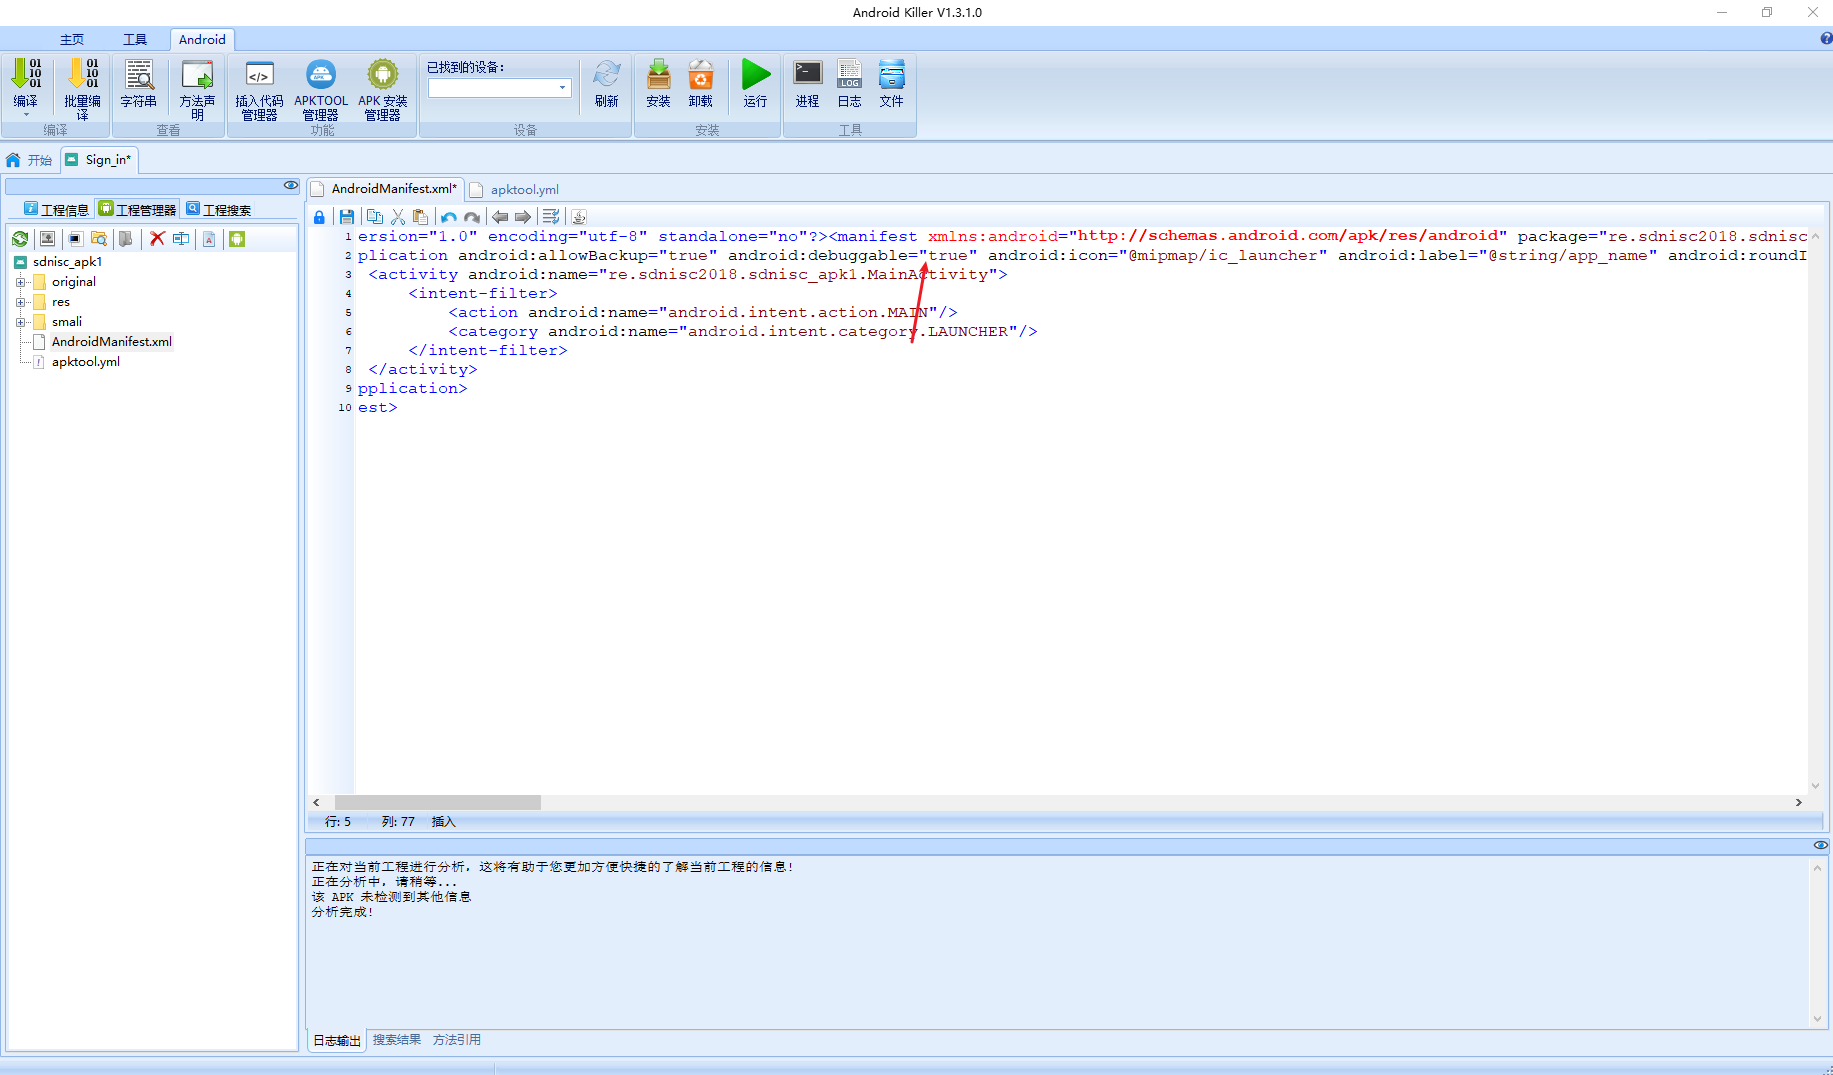Viewport: 1833px width, 1075px height.
Task: Switch to the 主页 ribbon tab
Action: [72, 40]
